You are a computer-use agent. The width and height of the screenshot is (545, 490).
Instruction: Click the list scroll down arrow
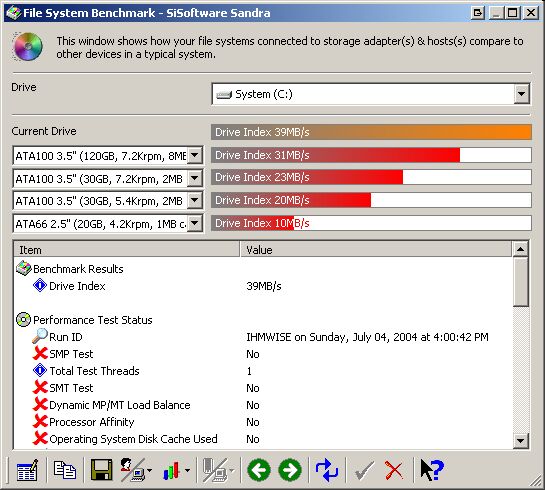tap(520, 441)
